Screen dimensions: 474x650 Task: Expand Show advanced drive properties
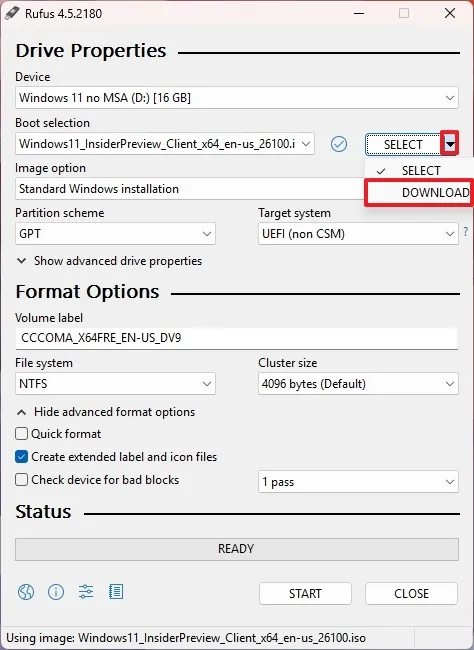pos(109,261)
